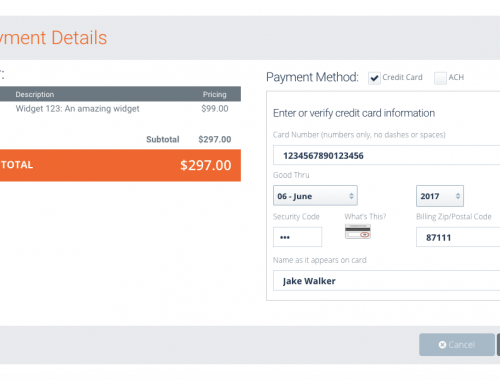Click the Description column header

35,94
